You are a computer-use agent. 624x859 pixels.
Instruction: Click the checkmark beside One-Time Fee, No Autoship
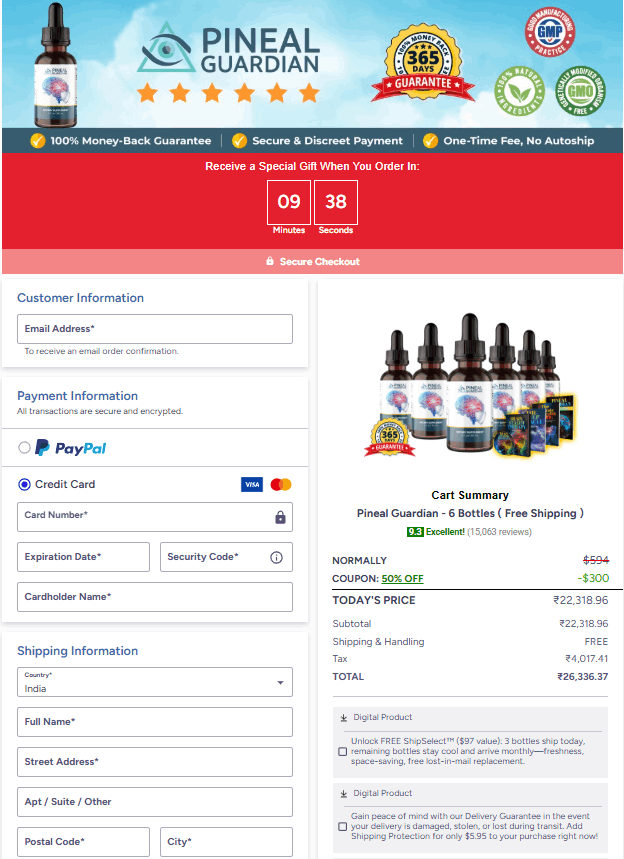pyautogui.click(x=431, y=141)
